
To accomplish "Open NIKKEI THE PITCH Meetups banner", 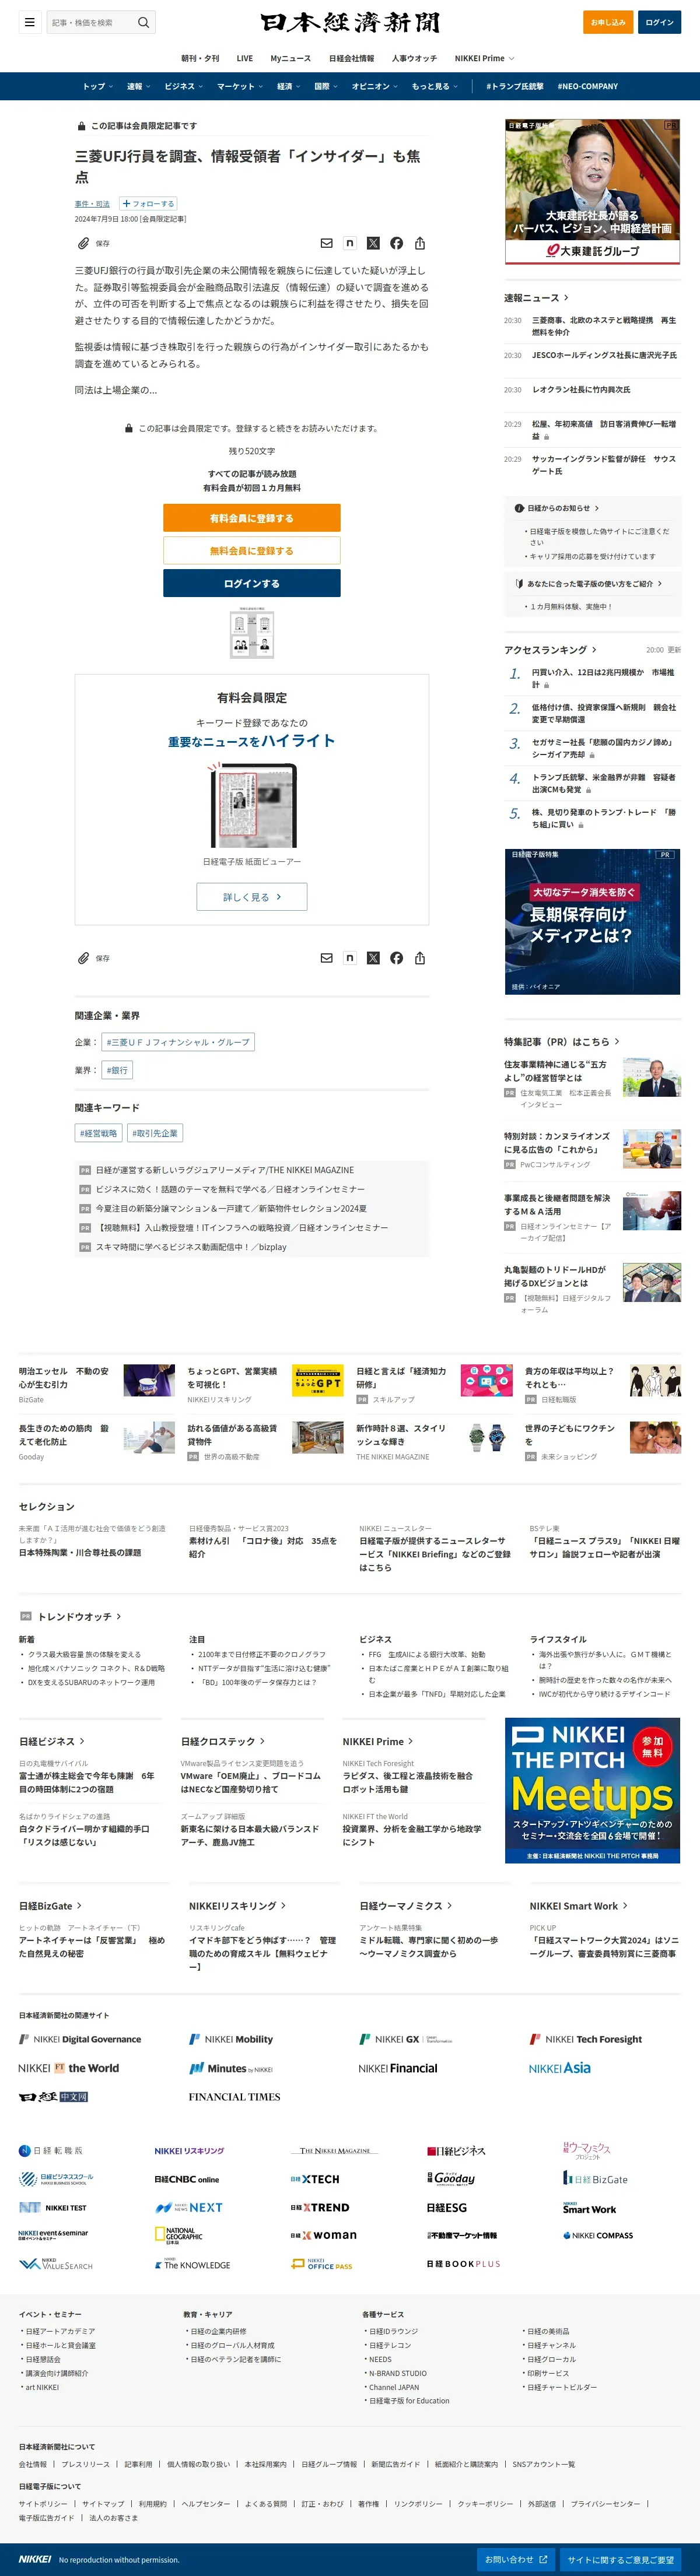I will pyautogui.click(x=593, y=1790).
